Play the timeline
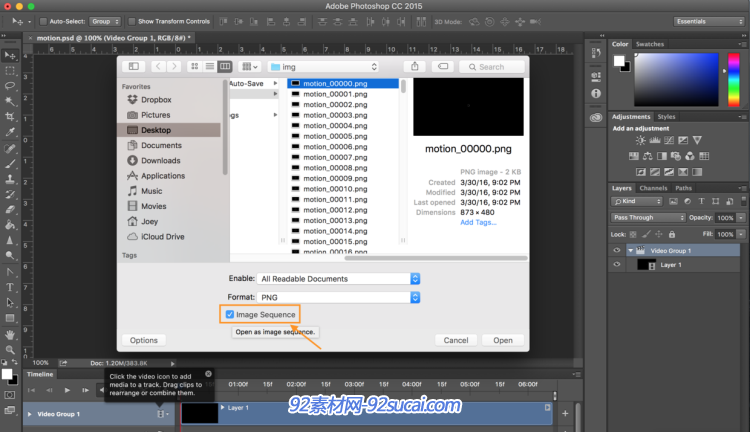 click(x=67, y=390)
